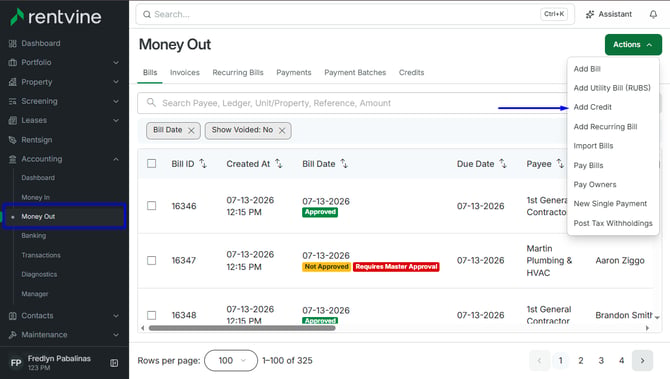Click the Assistant sparkle icon
The height and width of the screenshot is (379, 670).
point(590,14)
